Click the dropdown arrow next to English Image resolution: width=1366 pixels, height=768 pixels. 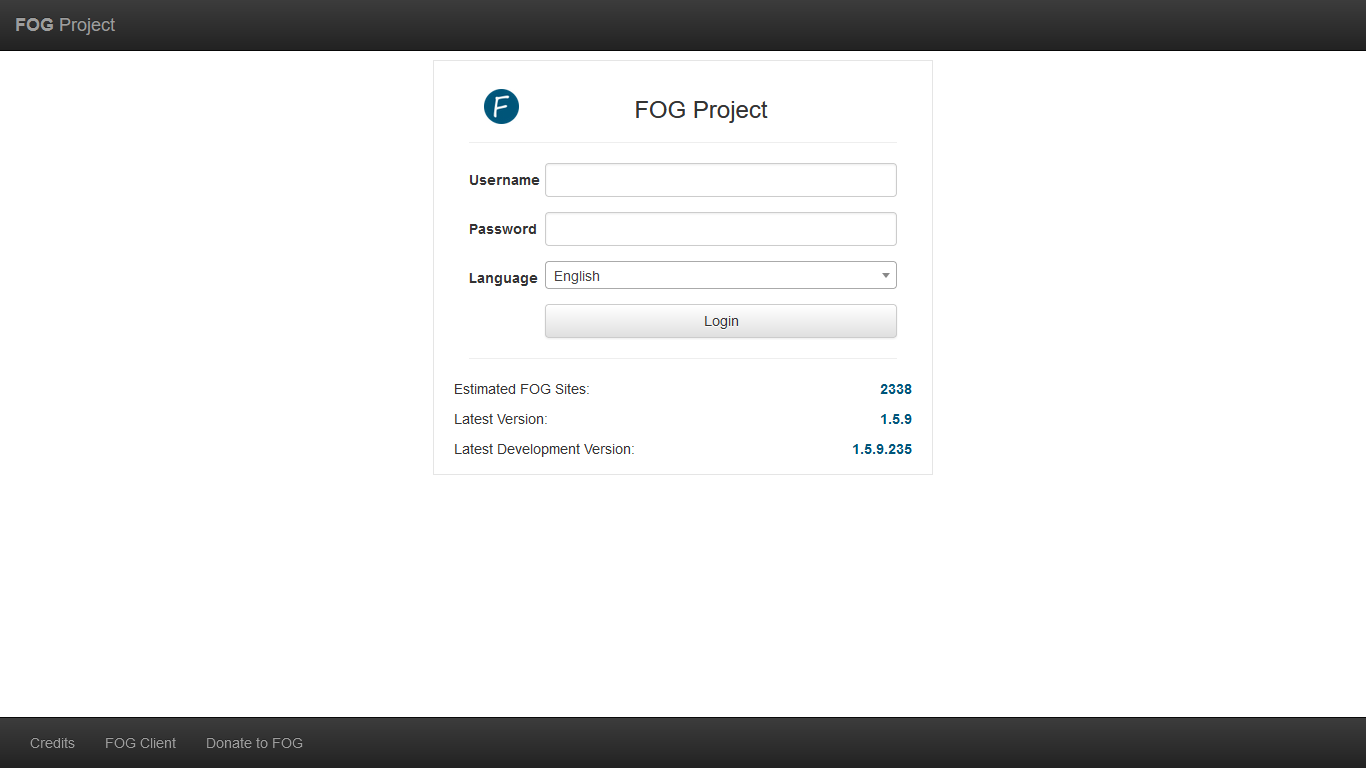pos(885,275)
